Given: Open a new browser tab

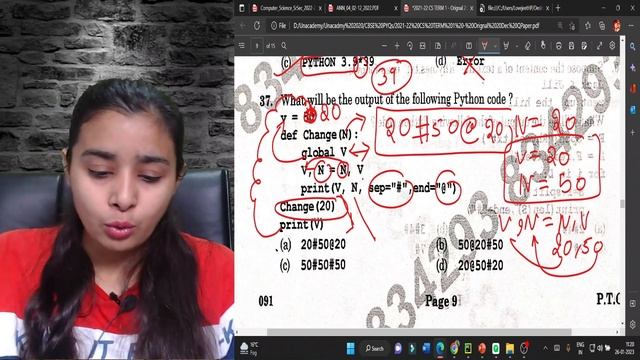Looking at the screenshot, I should point(558,8).
